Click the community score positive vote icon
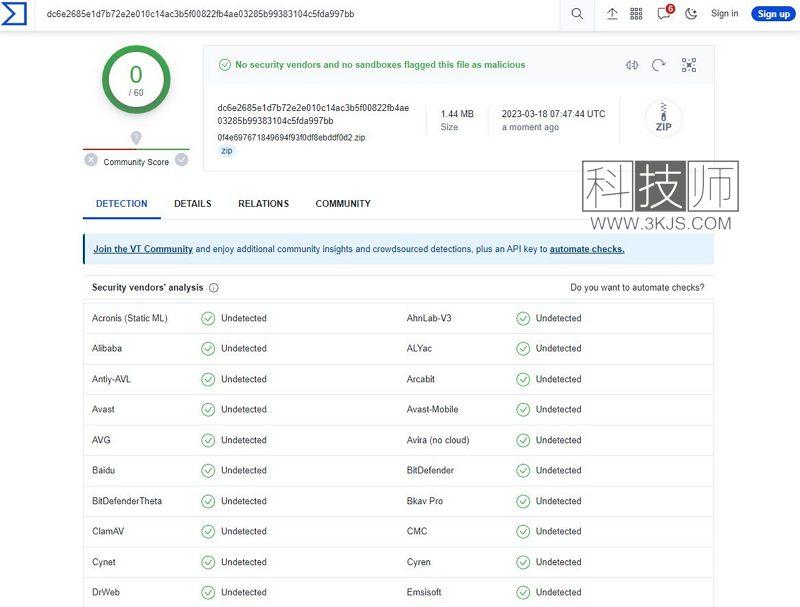Viewport: 800px width, 607px height. click(182, 160)
